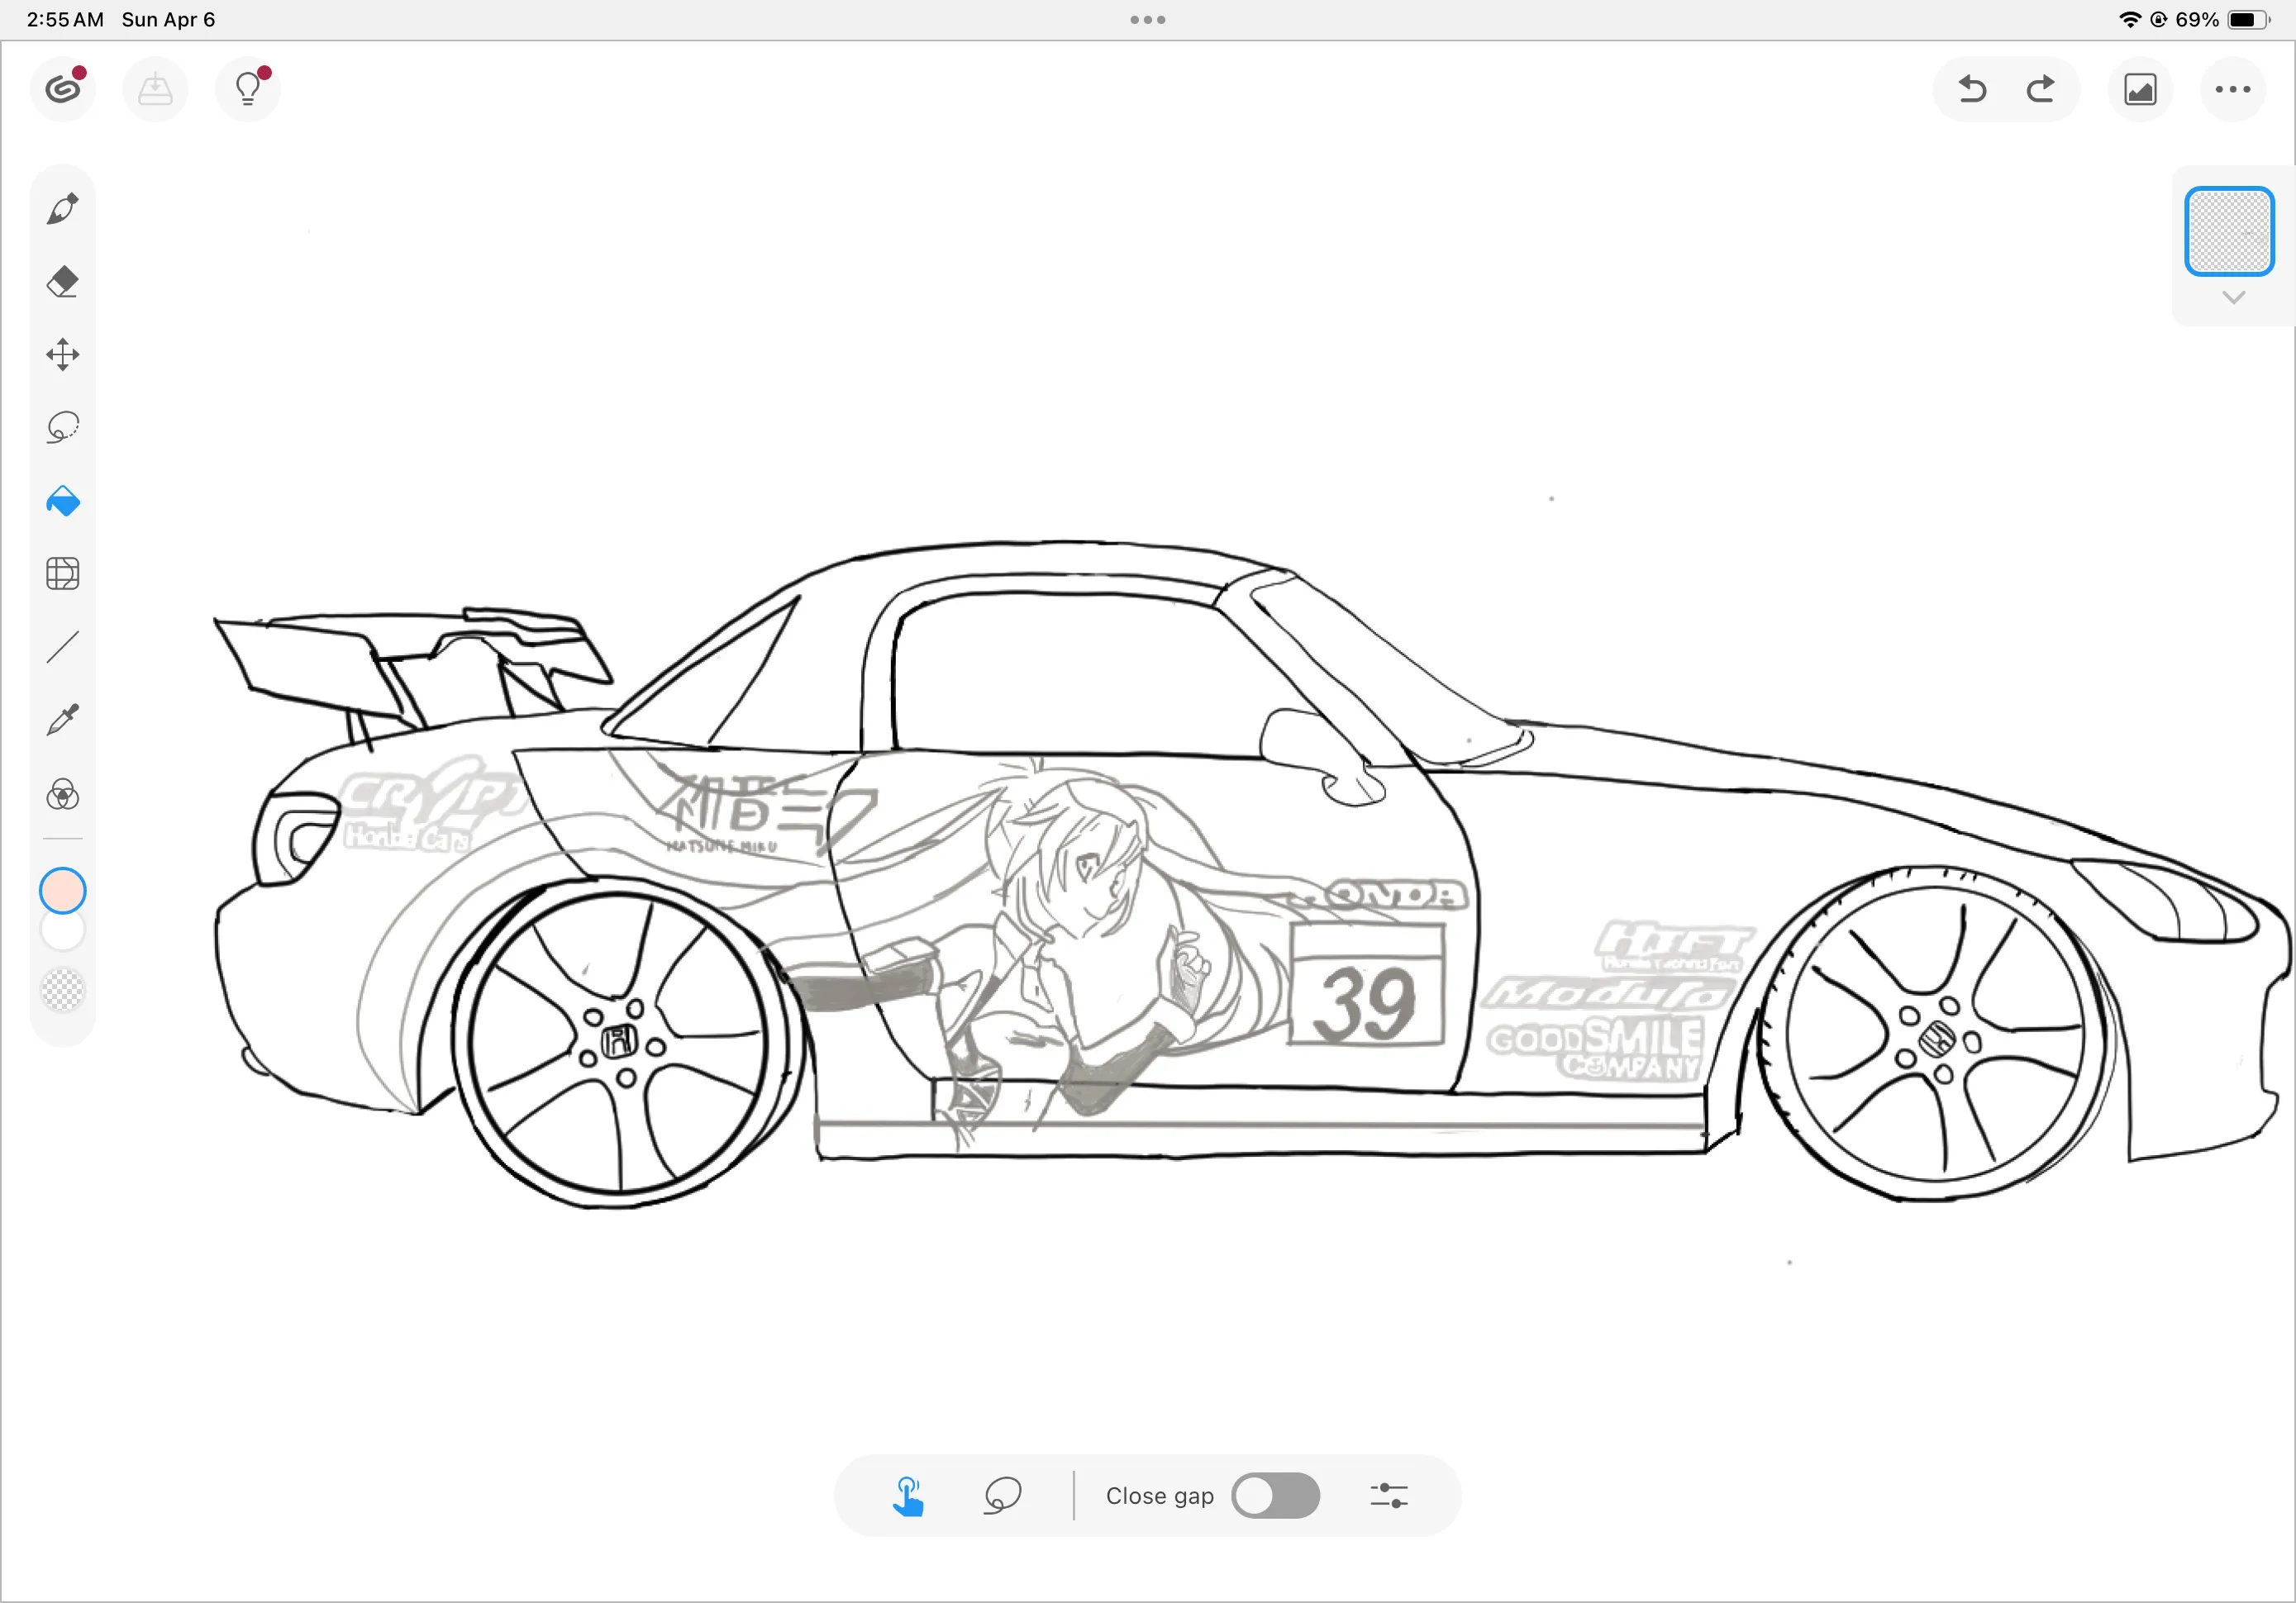Viewport: 2296px width, 1603px height.
Task: Select the brush tool in left toolbar
Action: (x=62, y=209)
